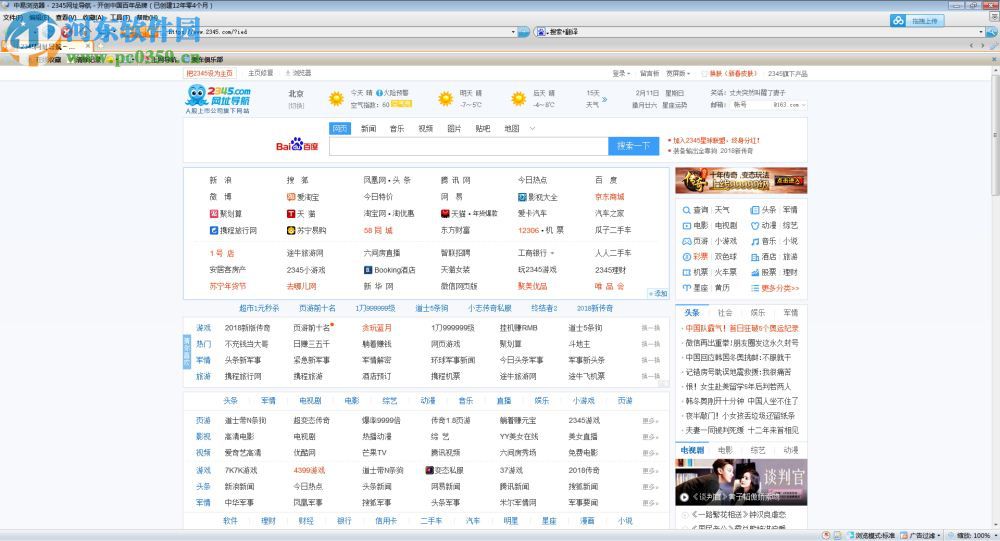Click the go button beside the address bar
The height and width of the screenshot is (541, 1000).
pos(524,31)
